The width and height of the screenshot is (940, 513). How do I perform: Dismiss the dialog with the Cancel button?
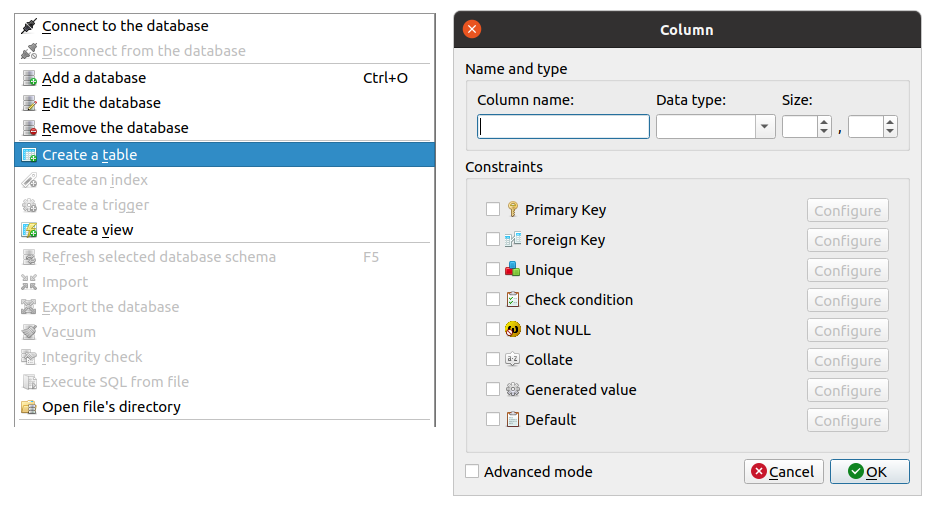pyautogui.click(x=784, y=472)
